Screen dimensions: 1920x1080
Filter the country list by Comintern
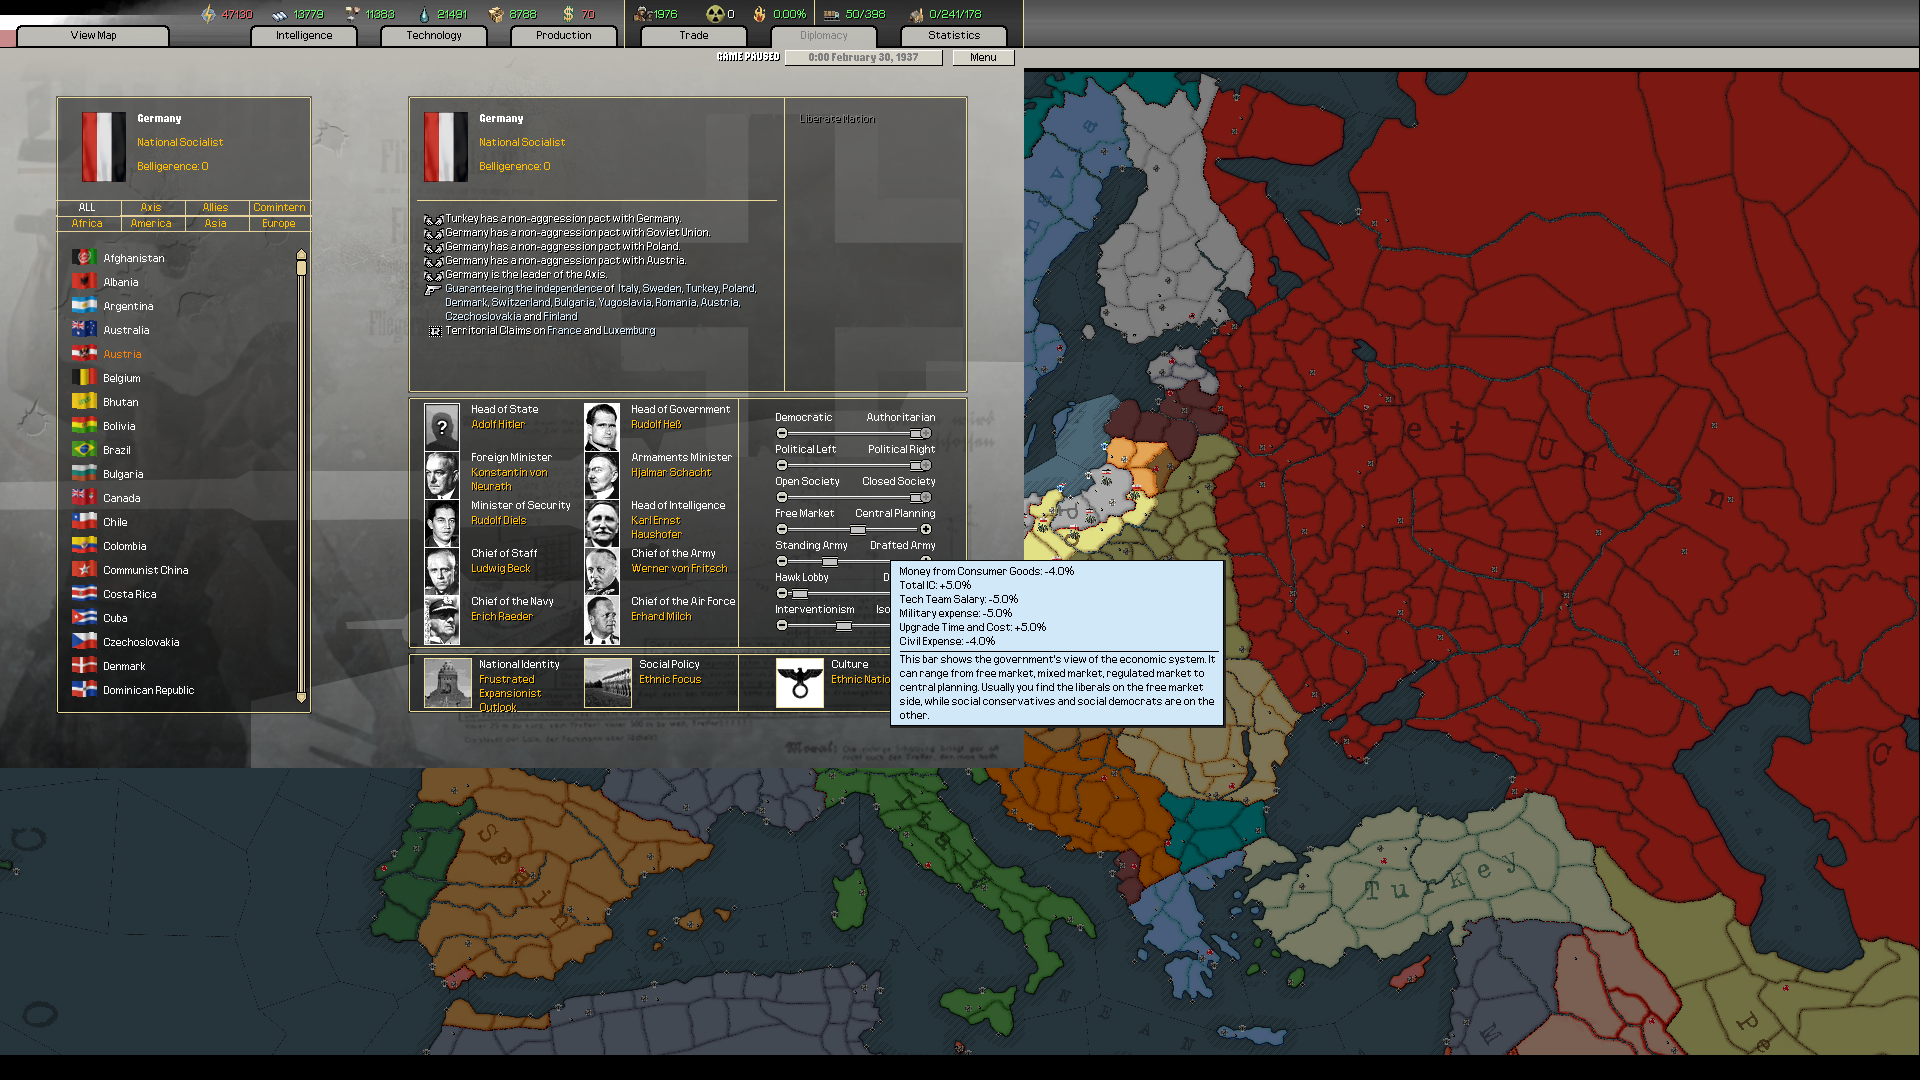[278, 207]
